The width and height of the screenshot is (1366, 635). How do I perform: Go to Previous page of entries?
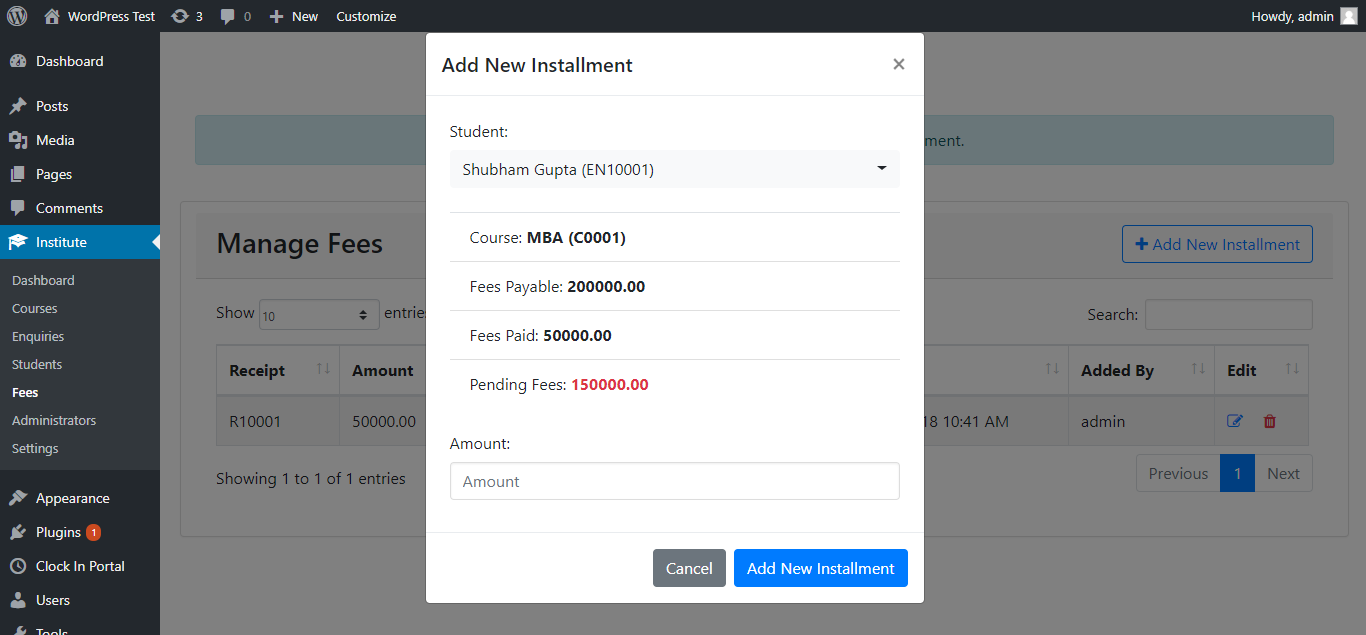point(1178,473)
